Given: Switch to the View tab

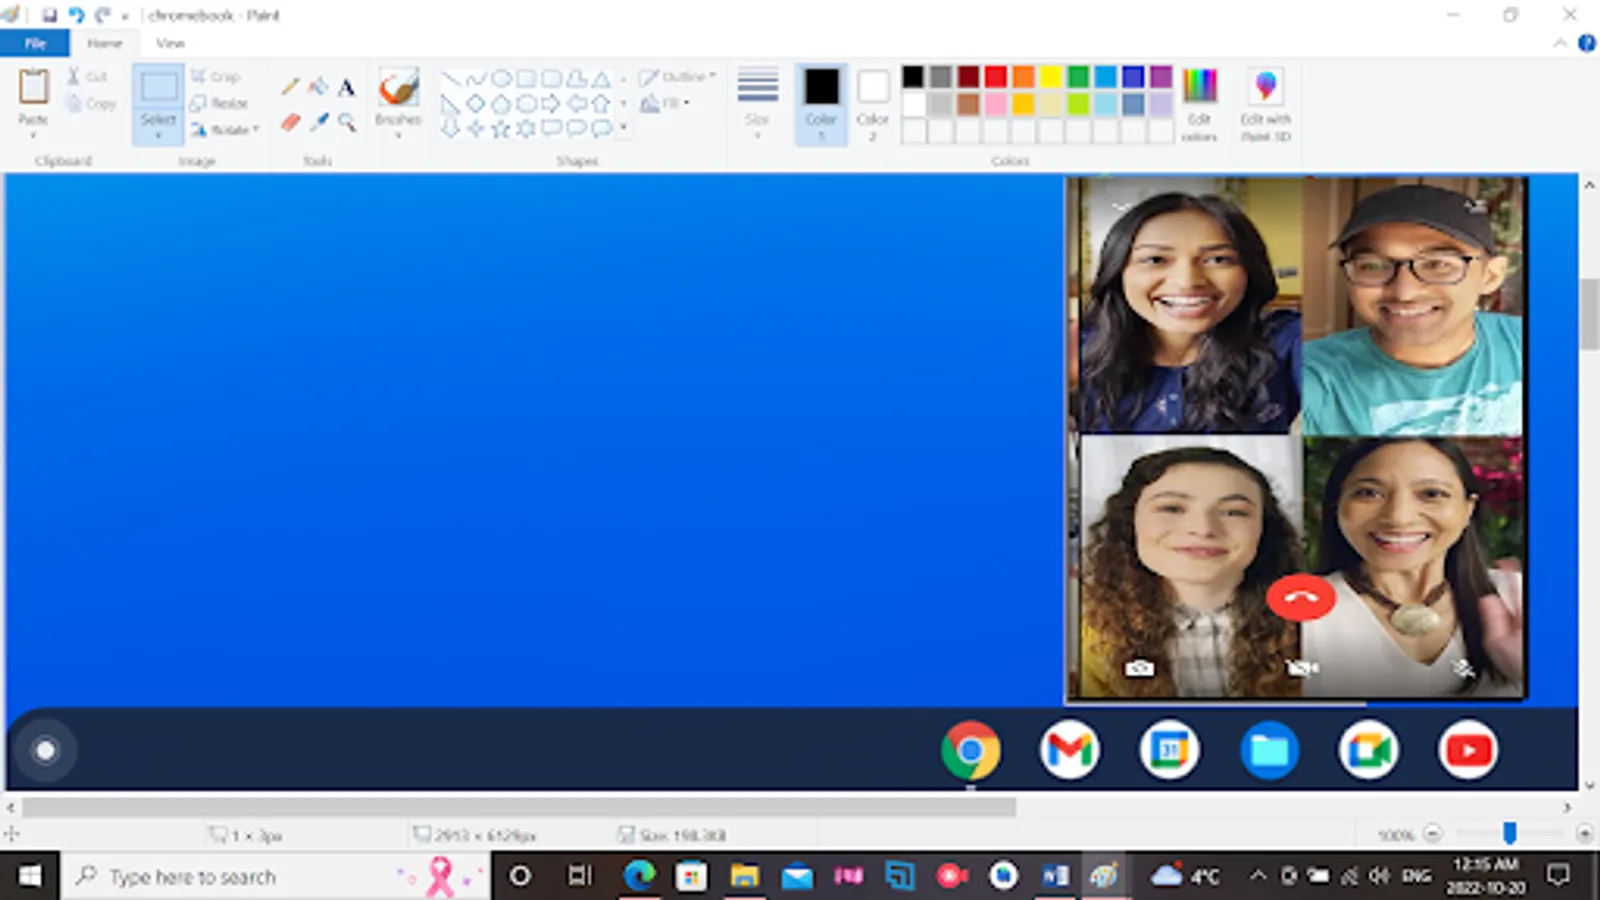Looking at the screenshot, I should coord(170,43).
